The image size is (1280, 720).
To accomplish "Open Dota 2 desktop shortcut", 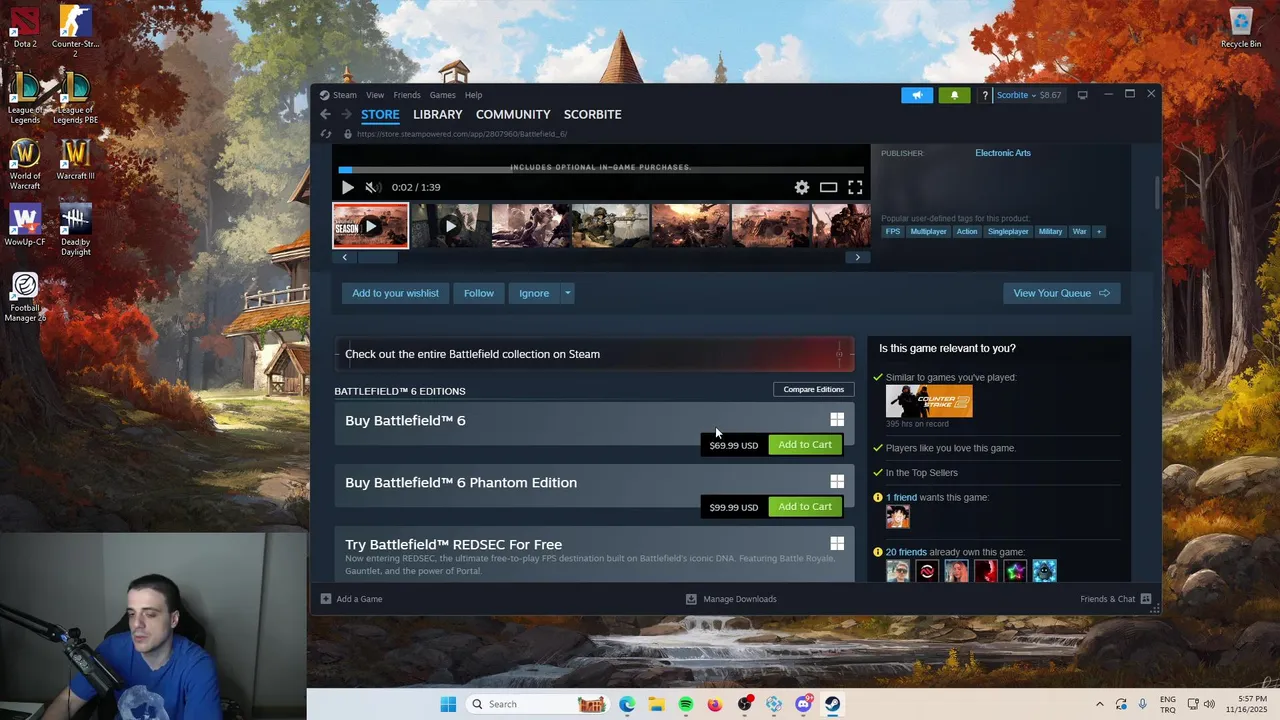I will (x=25, y=26).
